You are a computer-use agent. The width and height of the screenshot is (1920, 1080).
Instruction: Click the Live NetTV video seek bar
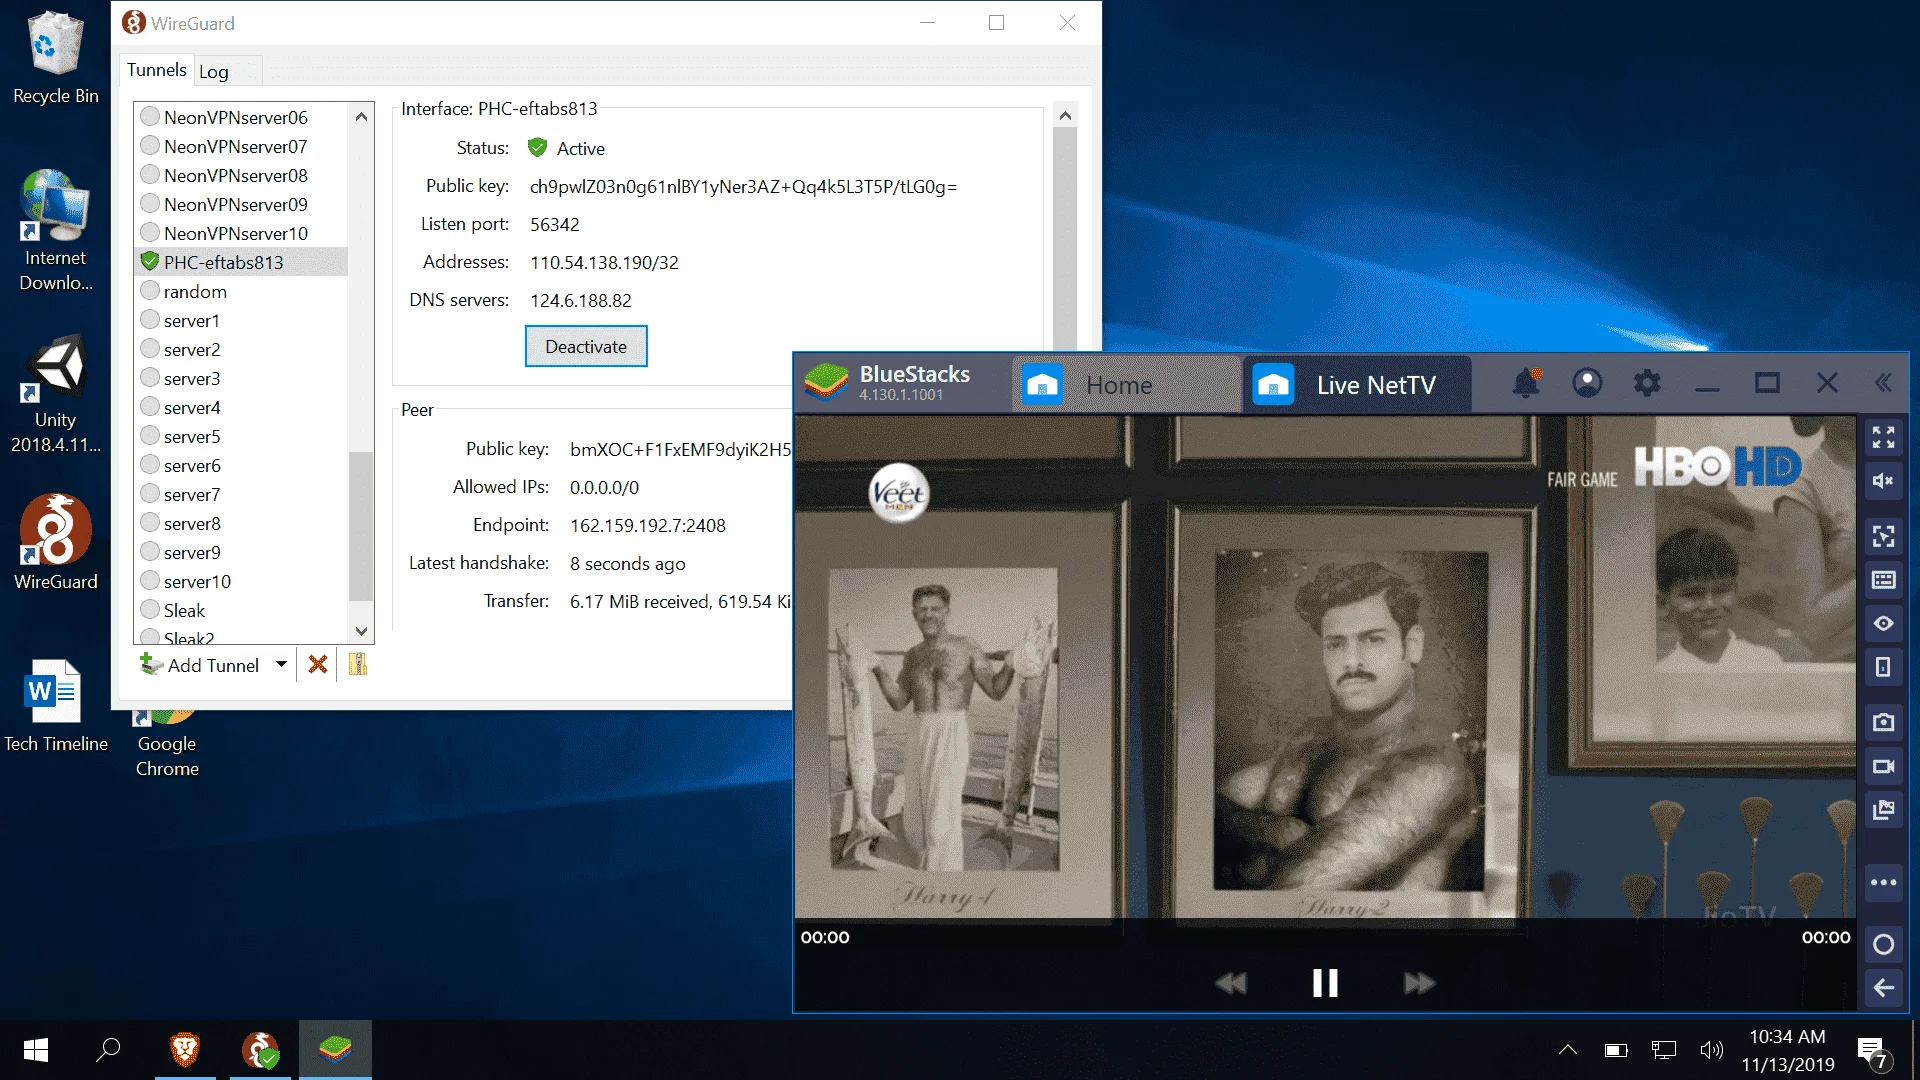(1325, 937)
